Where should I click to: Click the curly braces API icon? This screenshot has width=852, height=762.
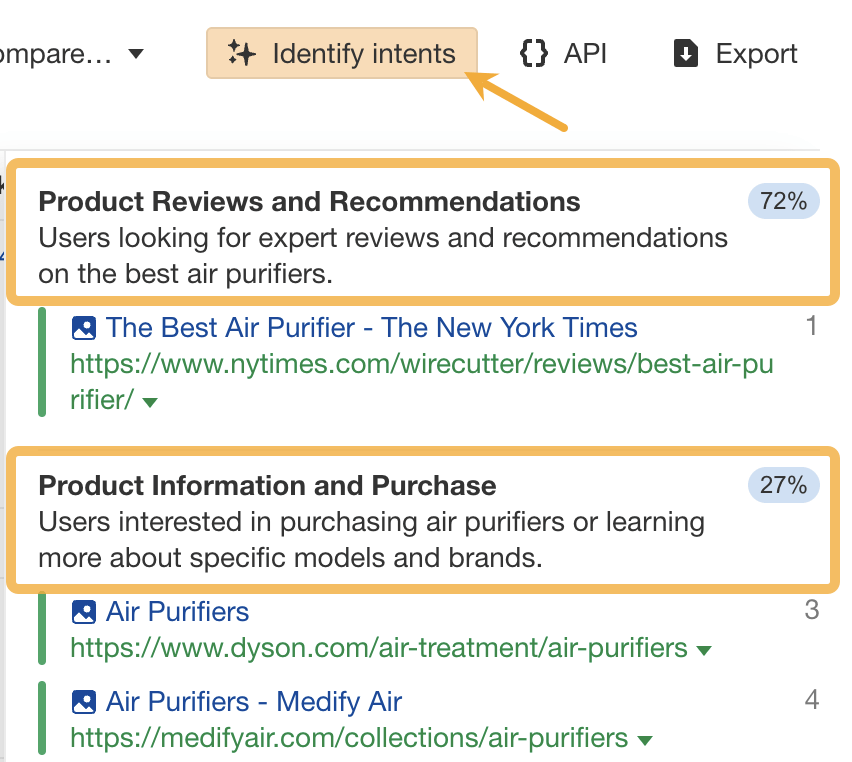(533, 53)
